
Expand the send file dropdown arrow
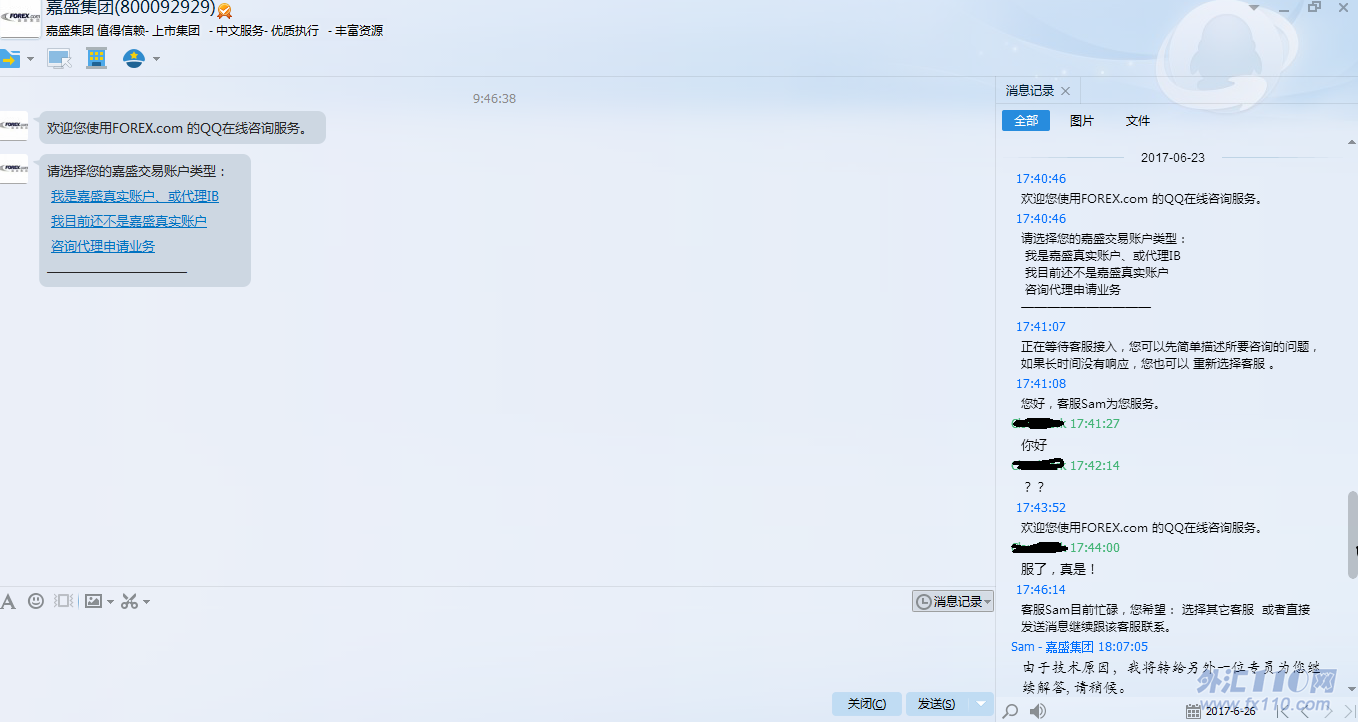[30, 59]
